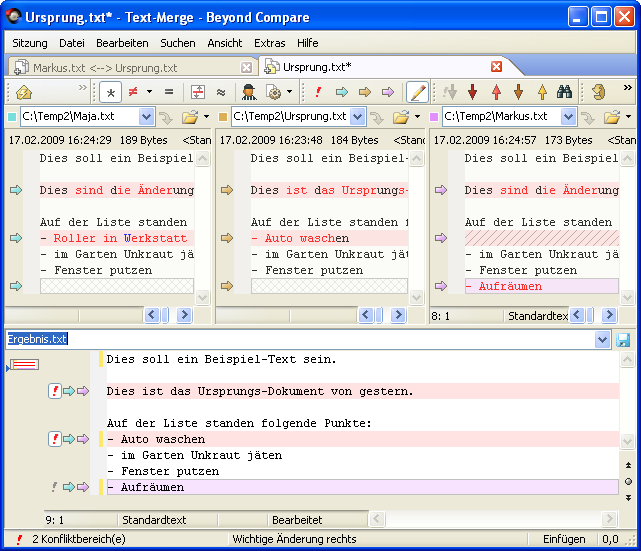Viewport: 641px width, 551px height.
Task: Save the Ergebnis.txt output file
Action: tap(624, 340)
